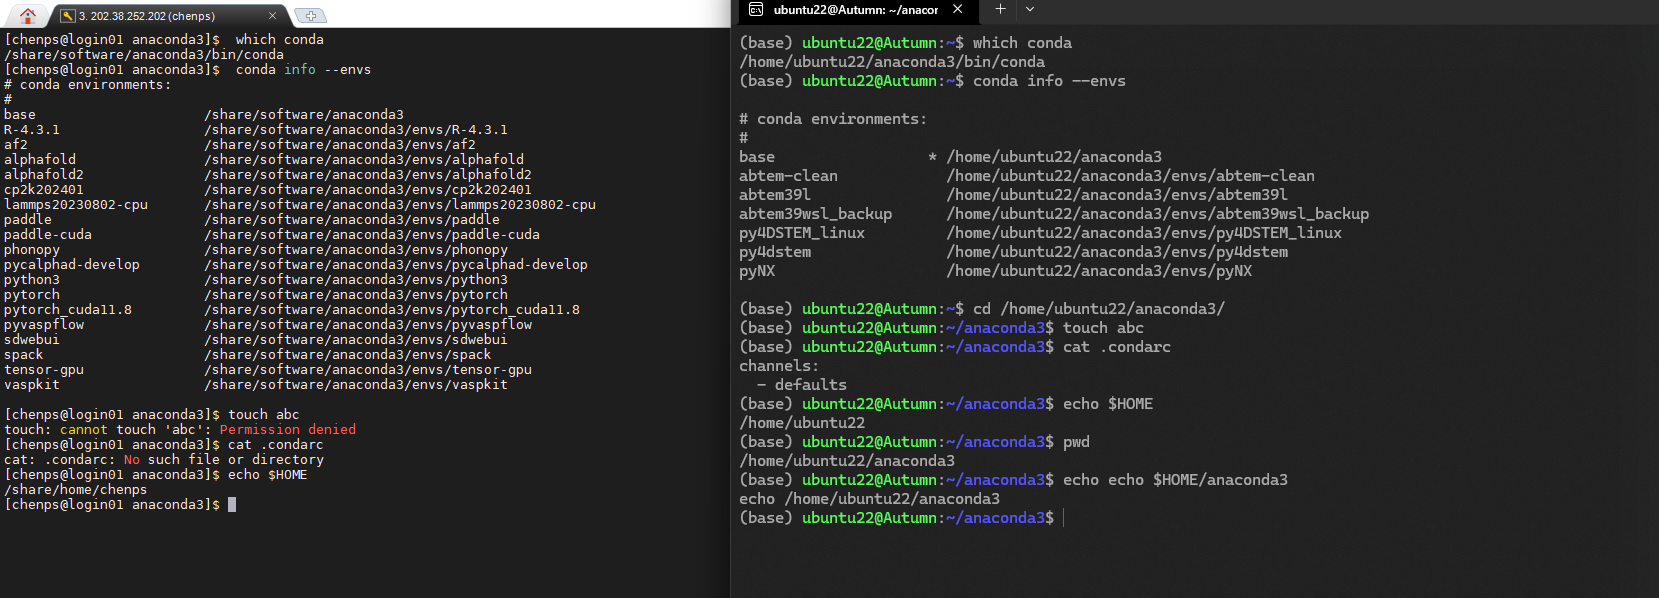Click the af2 environment name
Screen dimensions: 1659x598
[16, 145]
